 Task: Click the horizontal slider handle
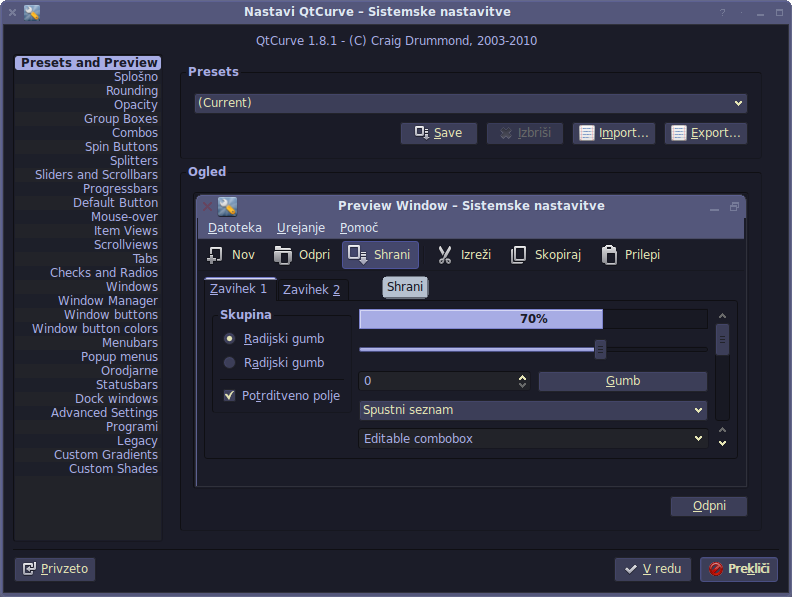point(600,349)
